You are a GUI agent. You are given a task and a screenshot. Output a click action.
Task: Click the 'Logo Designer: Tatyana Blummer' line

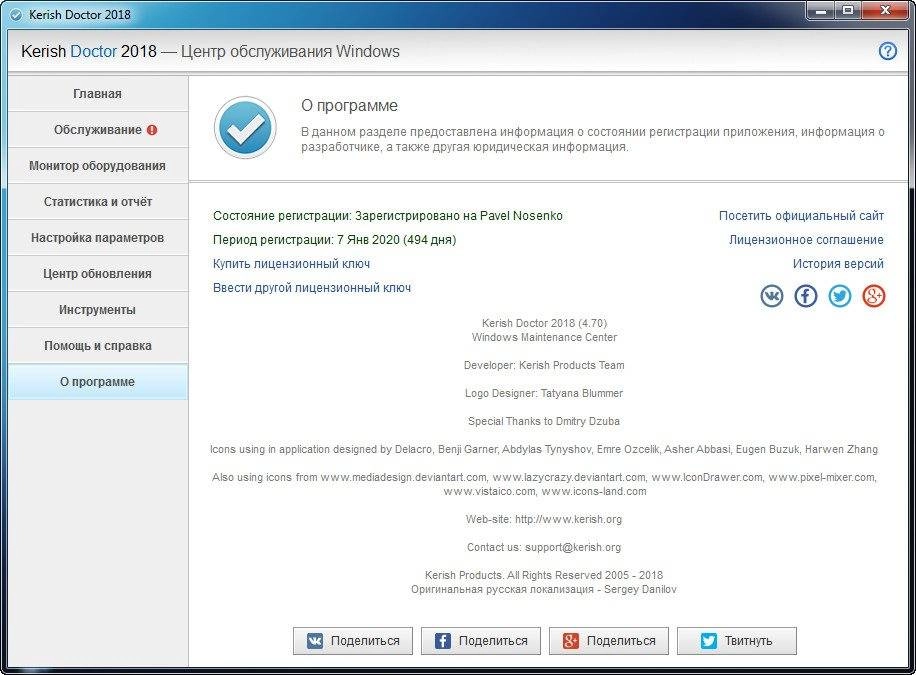(x=544, y=393)
